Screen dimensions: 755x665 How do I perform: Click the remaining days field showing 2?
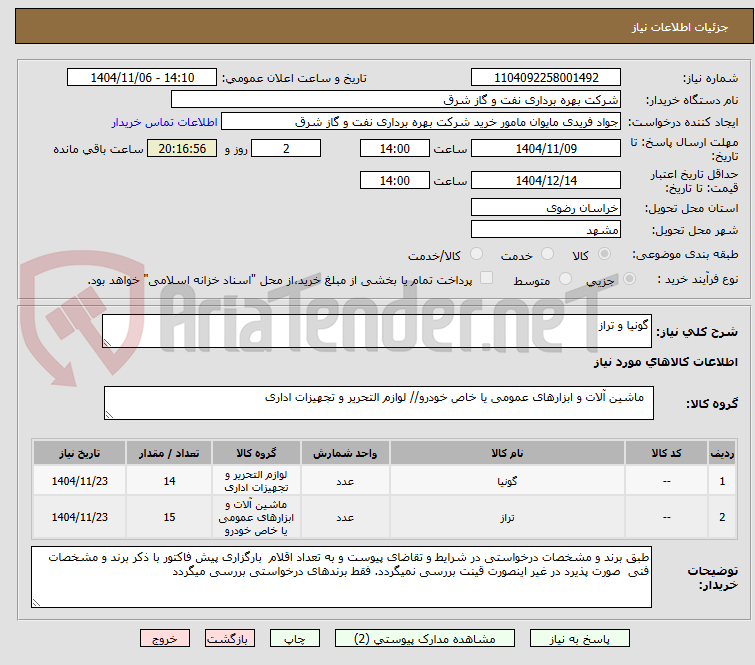[286, 148]
